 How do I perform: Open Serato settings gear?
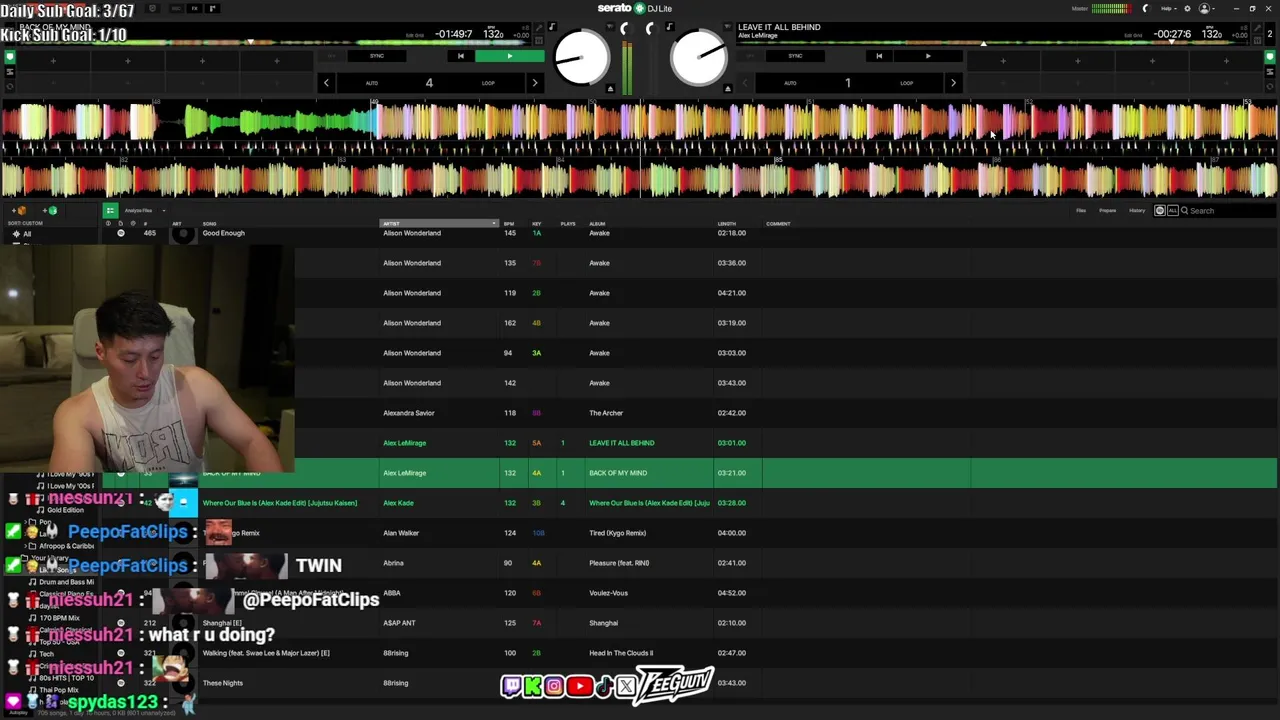(x=1187, y=8)
